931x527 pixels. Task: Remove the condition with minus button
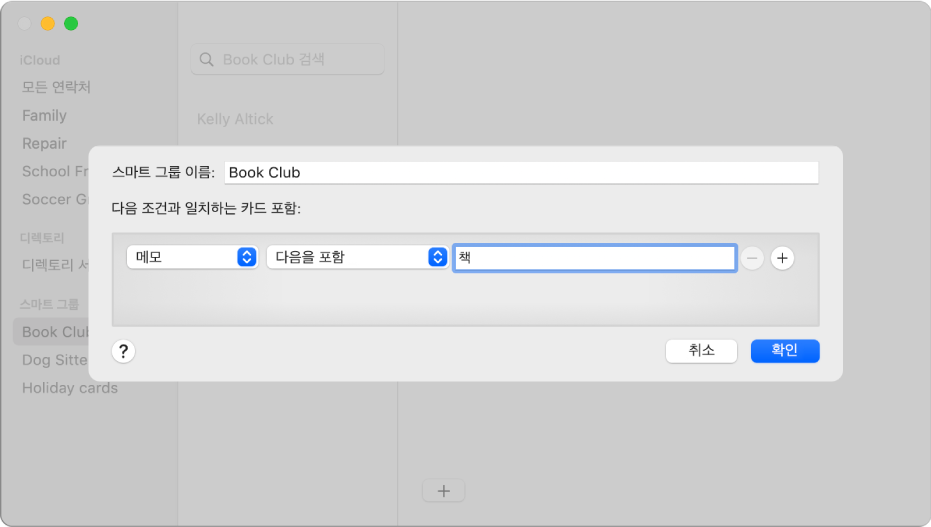coord(752,258)
